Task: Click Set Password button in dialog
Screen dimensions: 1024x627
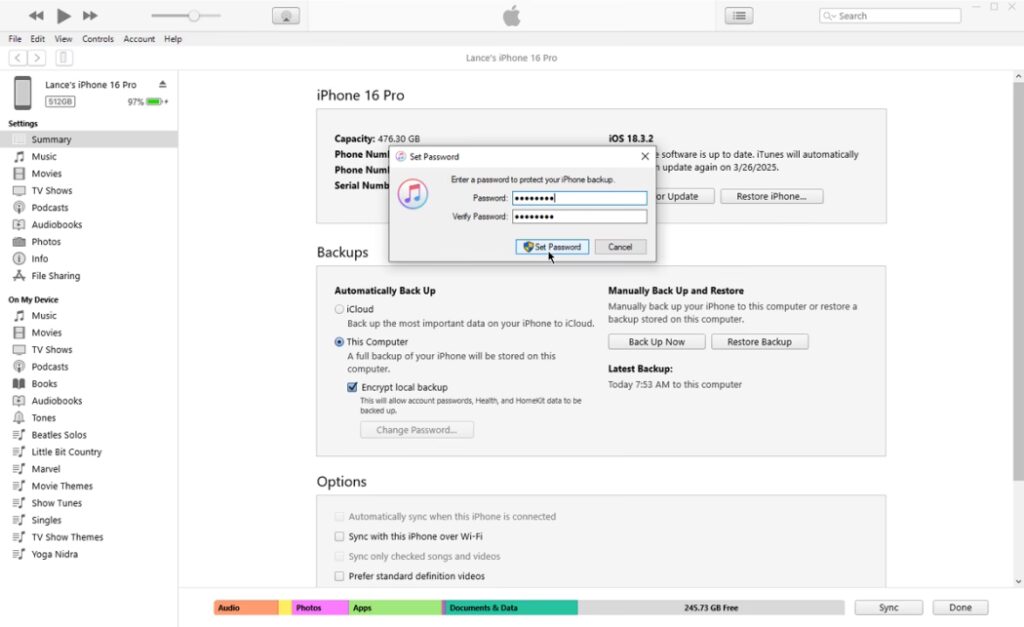Action: (552, 247)
